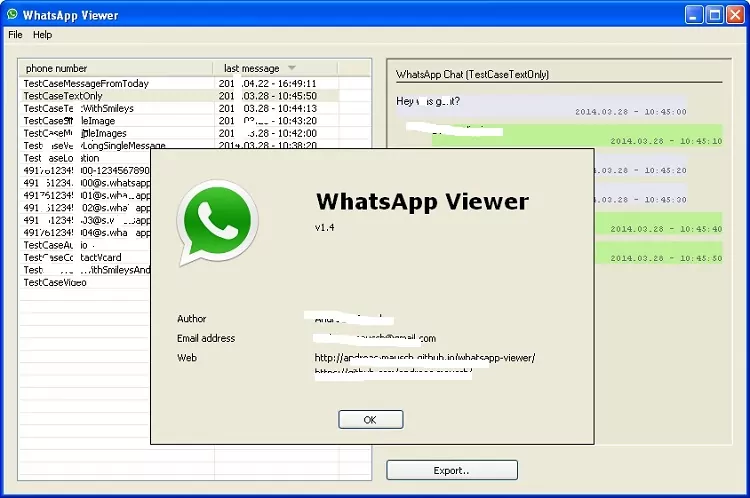The image size is (750, 498).
Task: Click the v1.4 version label
Action: point(324,227)
